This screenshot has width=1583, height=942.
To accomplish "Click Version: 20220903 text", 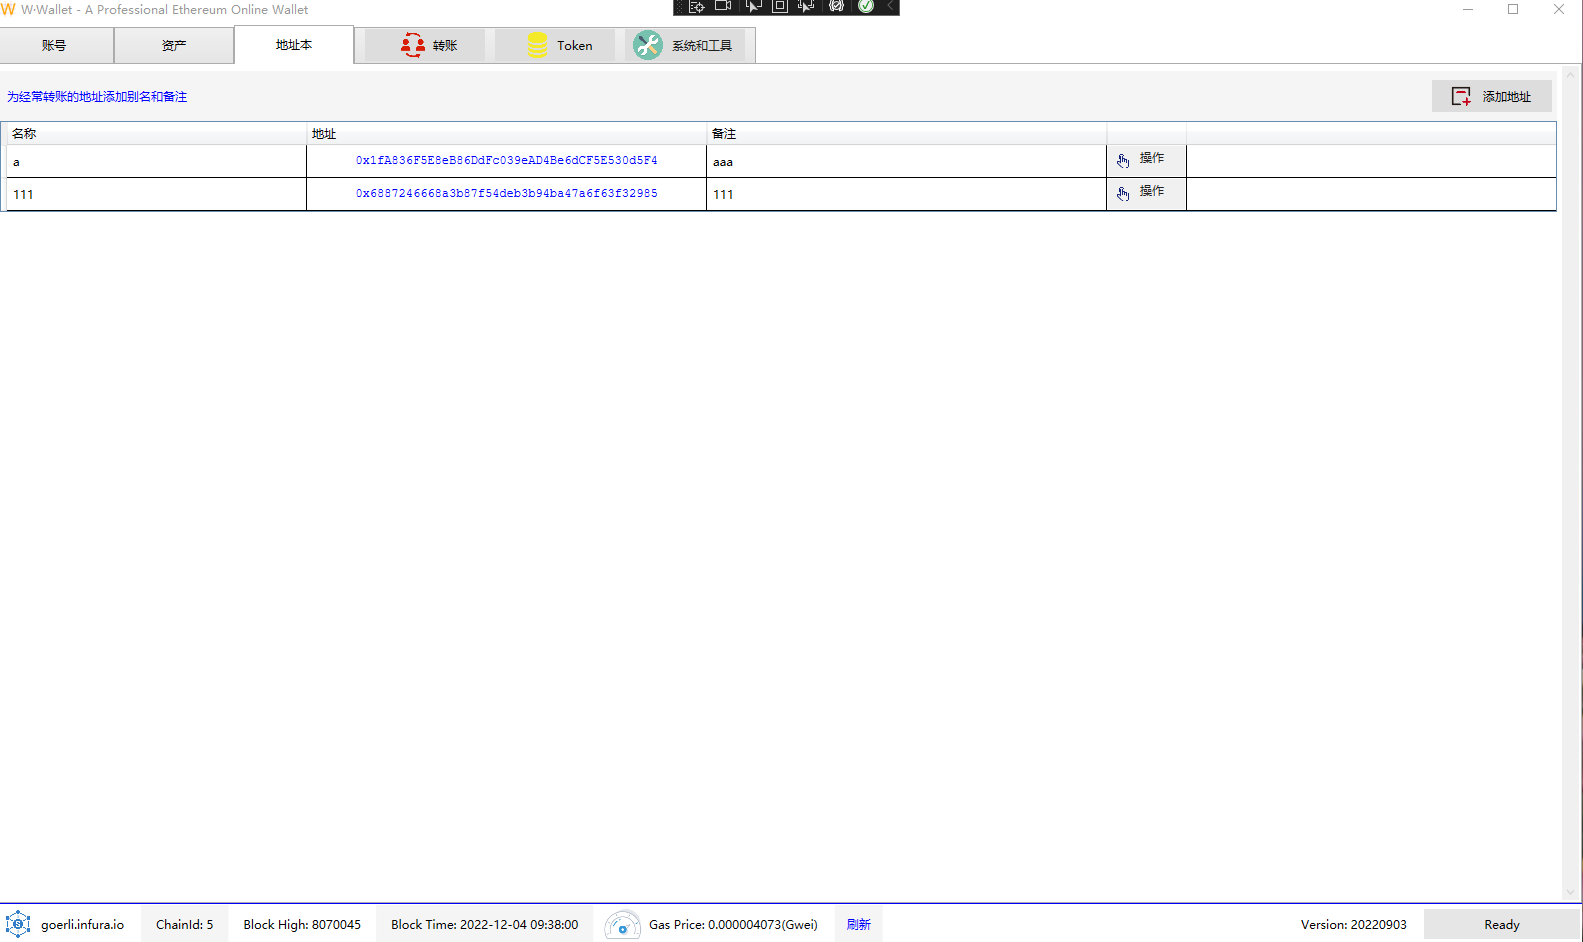I will coord(1354,924).
